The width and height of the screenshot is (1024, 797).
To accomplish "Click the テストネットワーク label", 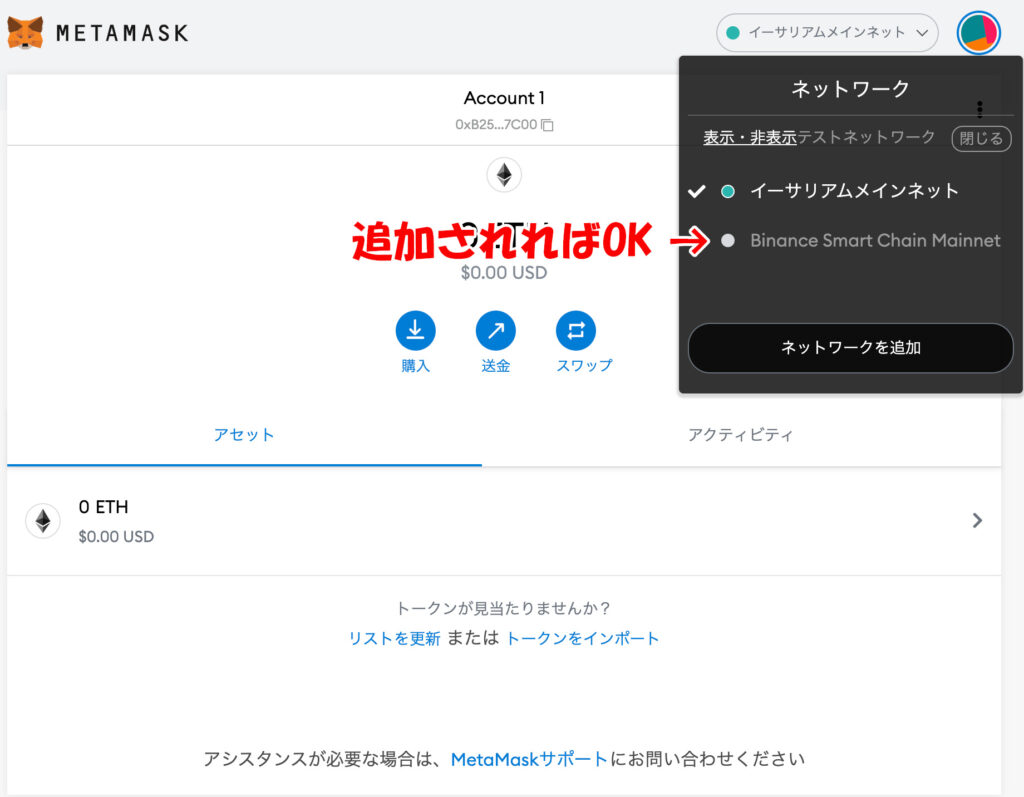I will coord(866,137).
